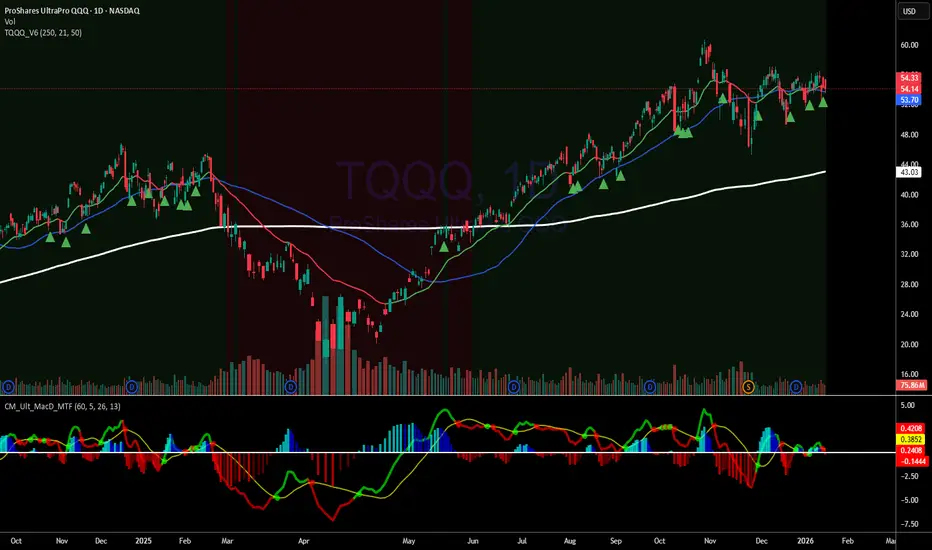This screenshot has height=550, width=932.
Task: Click the red 54.33 price label
Action: click(x=909, y=78)
